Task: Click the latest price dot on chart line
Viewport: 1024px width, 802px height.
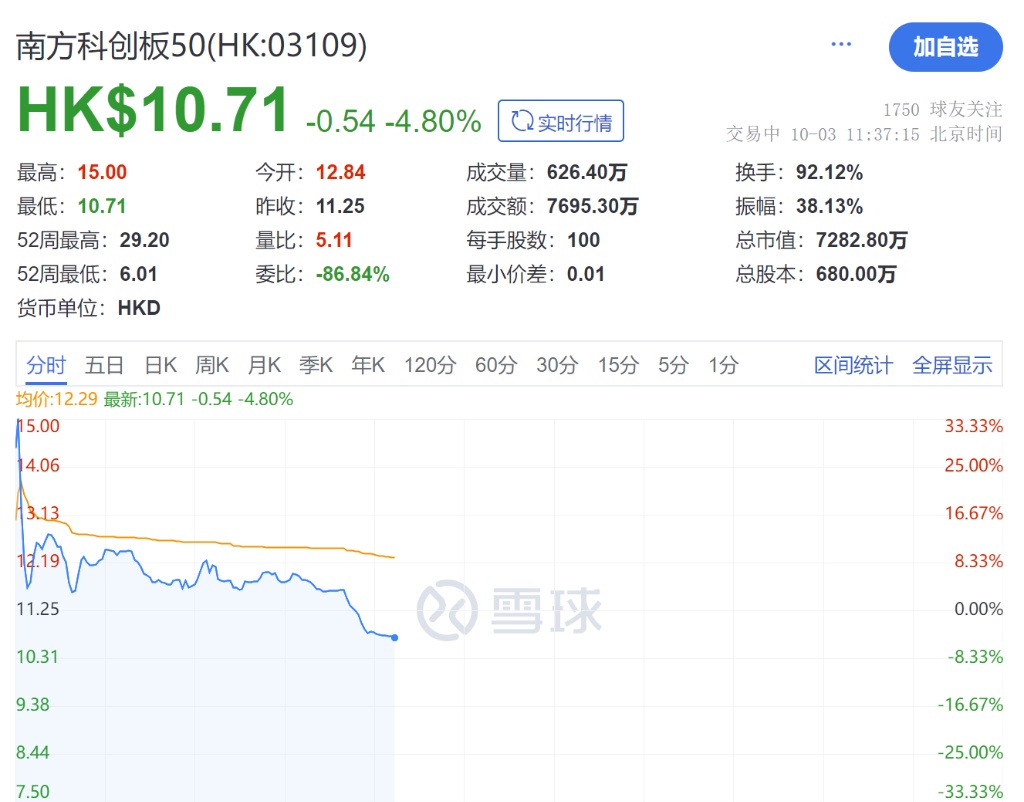Action: [395, 637]
